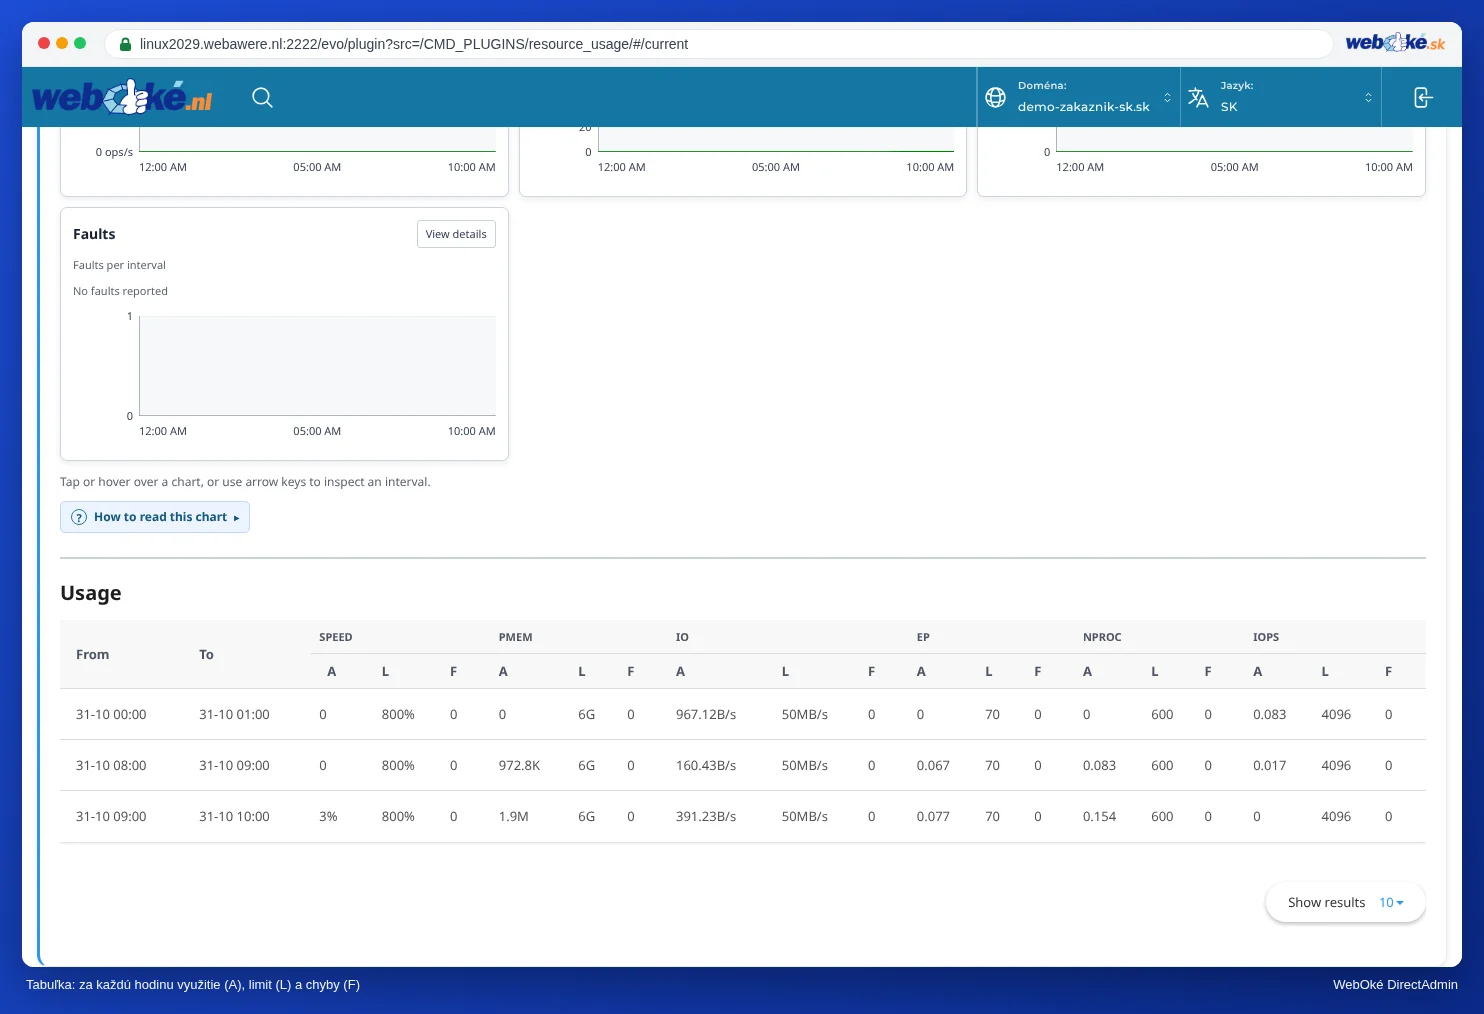Sort by the From column header
This screenshot has height=1014, width=1484.
pos(92,654)
